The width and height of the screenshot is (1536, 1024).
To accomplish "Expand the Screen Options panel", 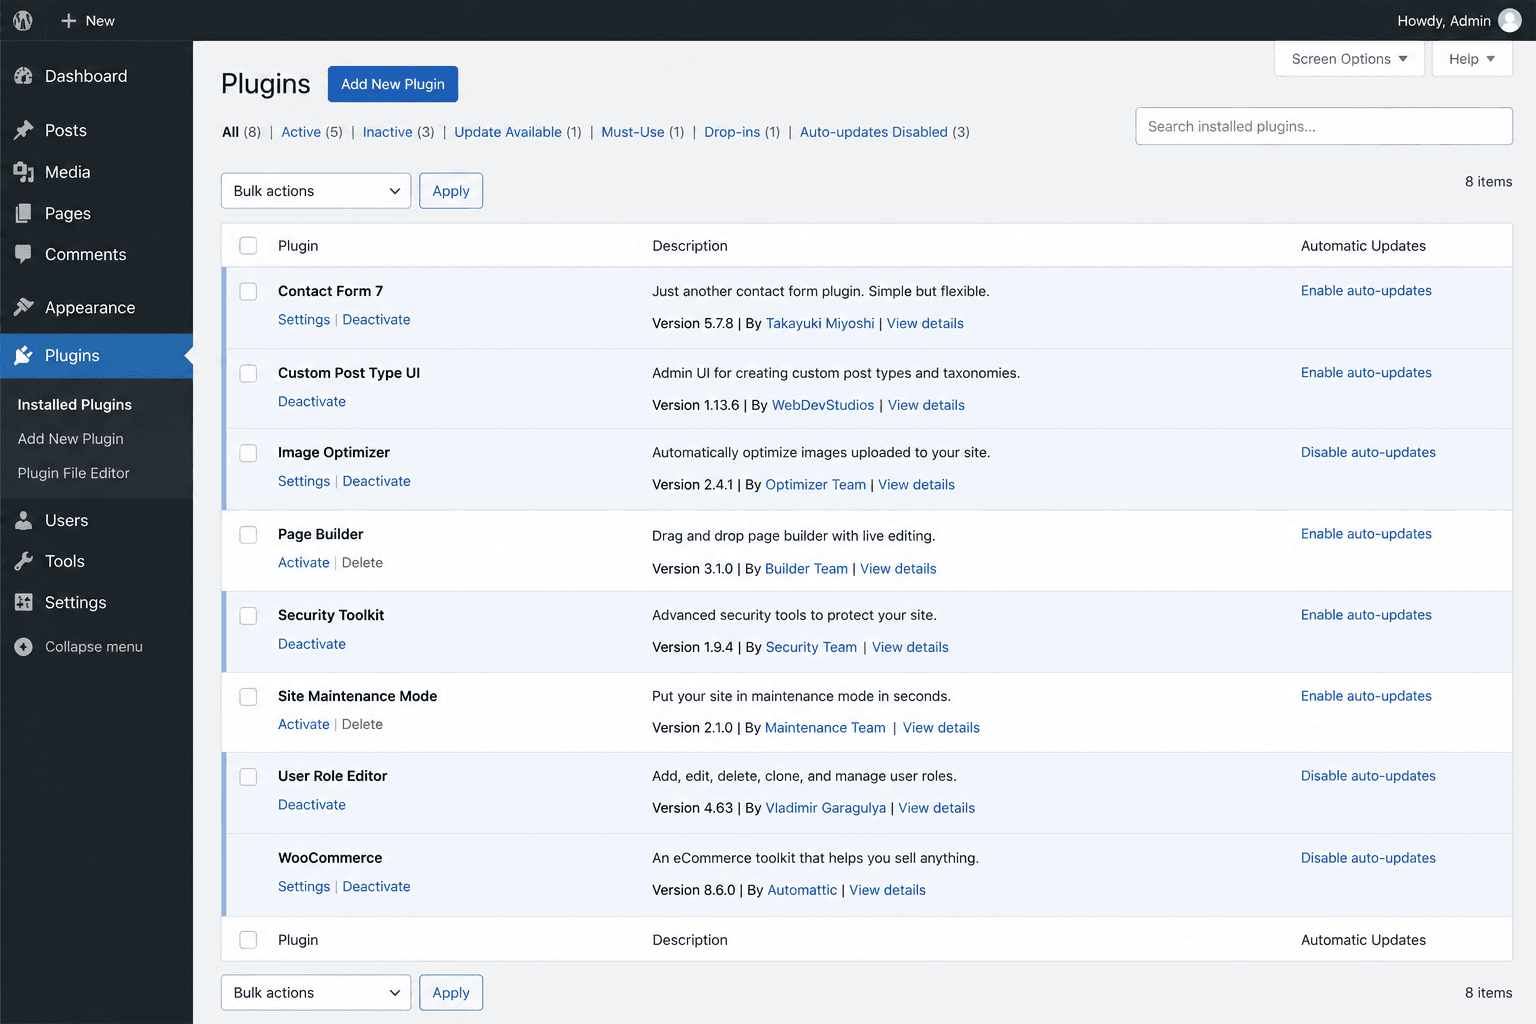I will 1349,59.
